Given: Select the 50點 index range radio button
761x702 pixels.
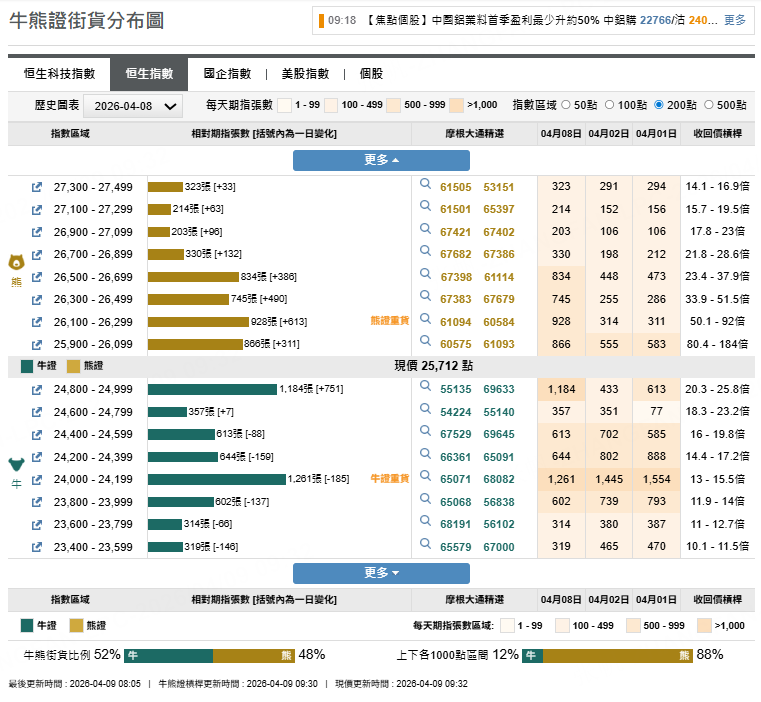Looking at the screenshot, I should [x=566, y=105].
